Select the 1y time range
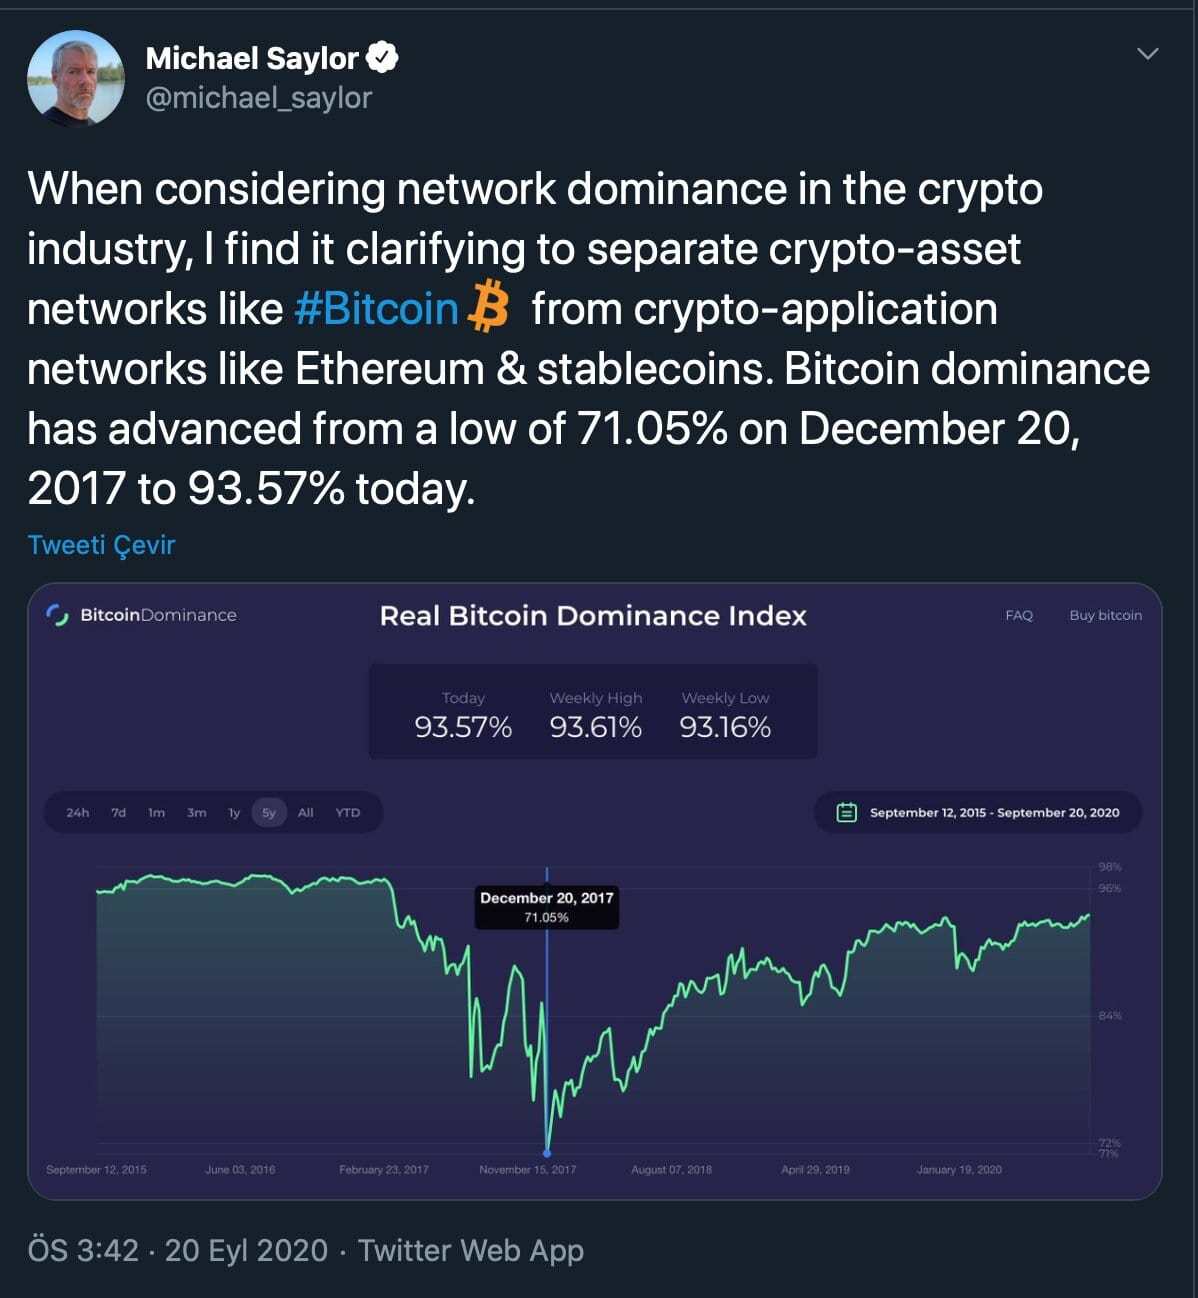 click(x=234, y=813)
